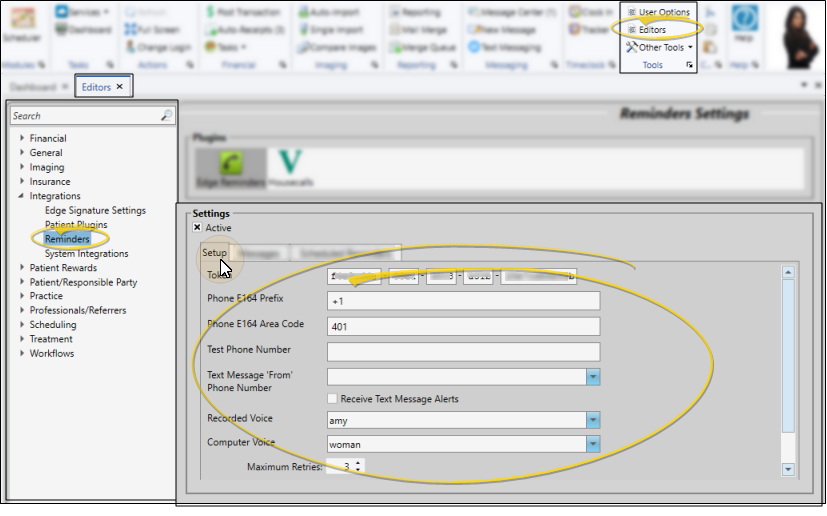Open the Recorded Voice dropdown
The image size is (827, 516).
pos(592,421)
